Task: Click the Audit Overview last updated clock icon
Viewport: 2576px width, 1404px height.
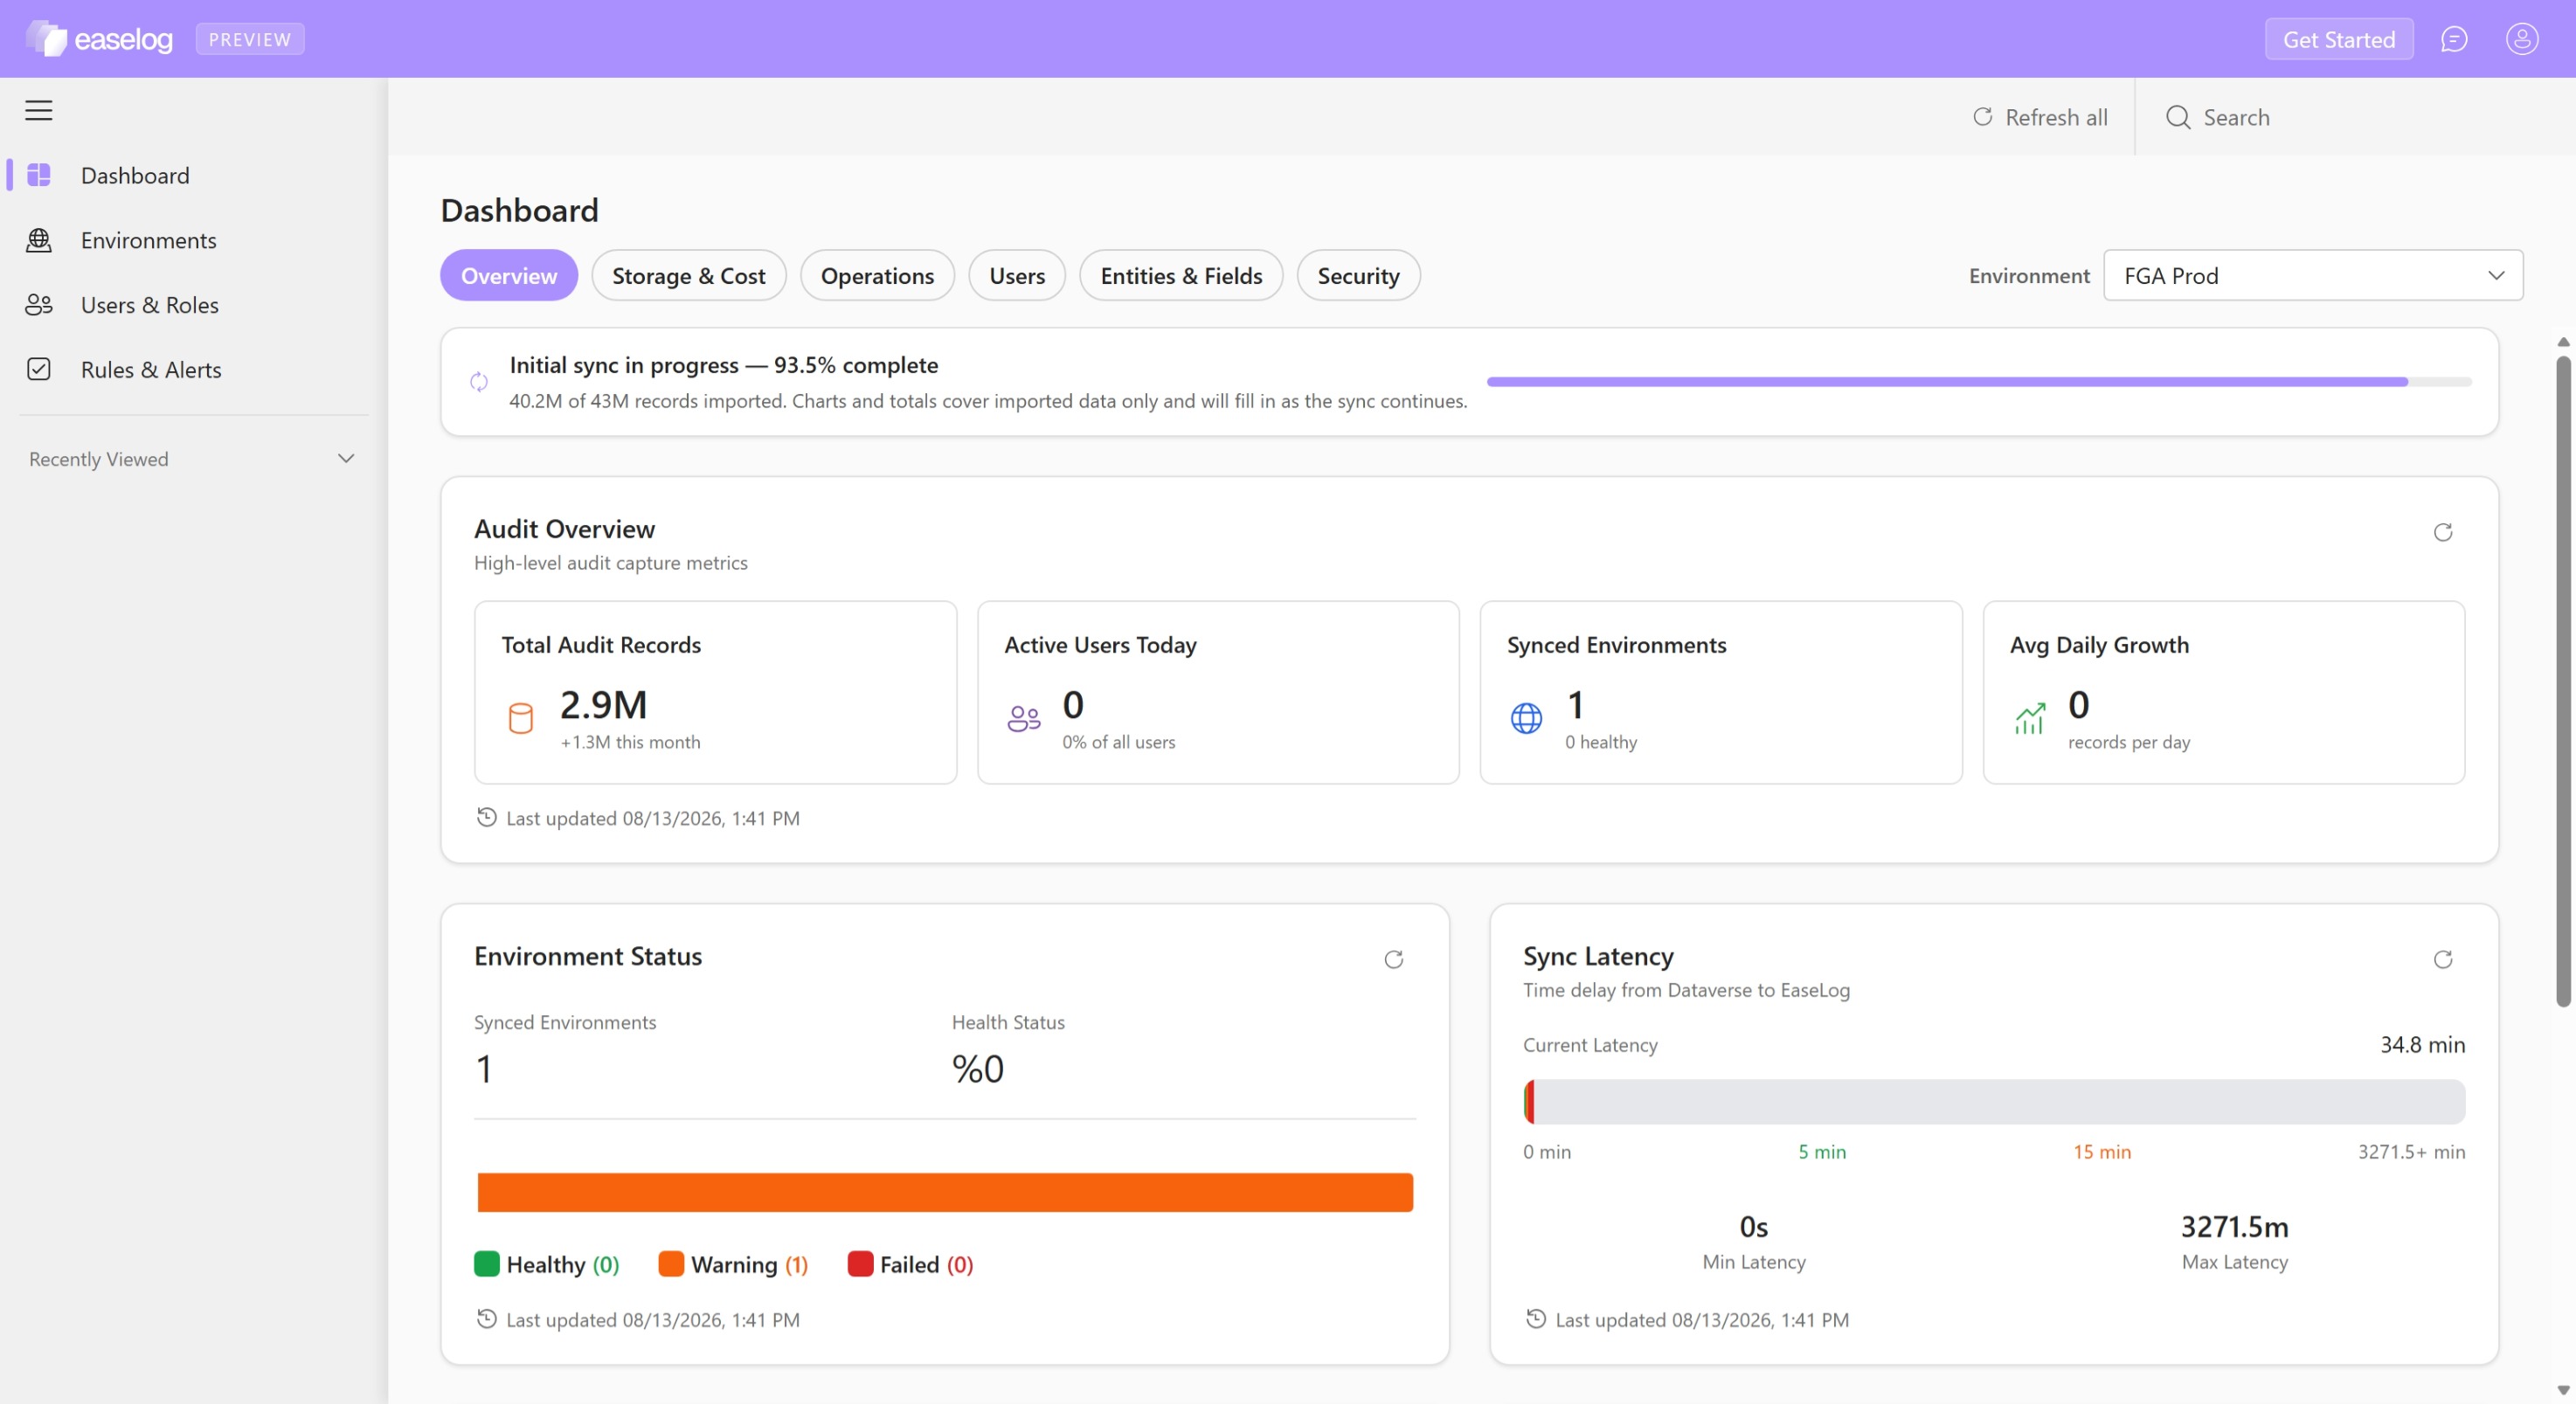Action: (486, 818)
